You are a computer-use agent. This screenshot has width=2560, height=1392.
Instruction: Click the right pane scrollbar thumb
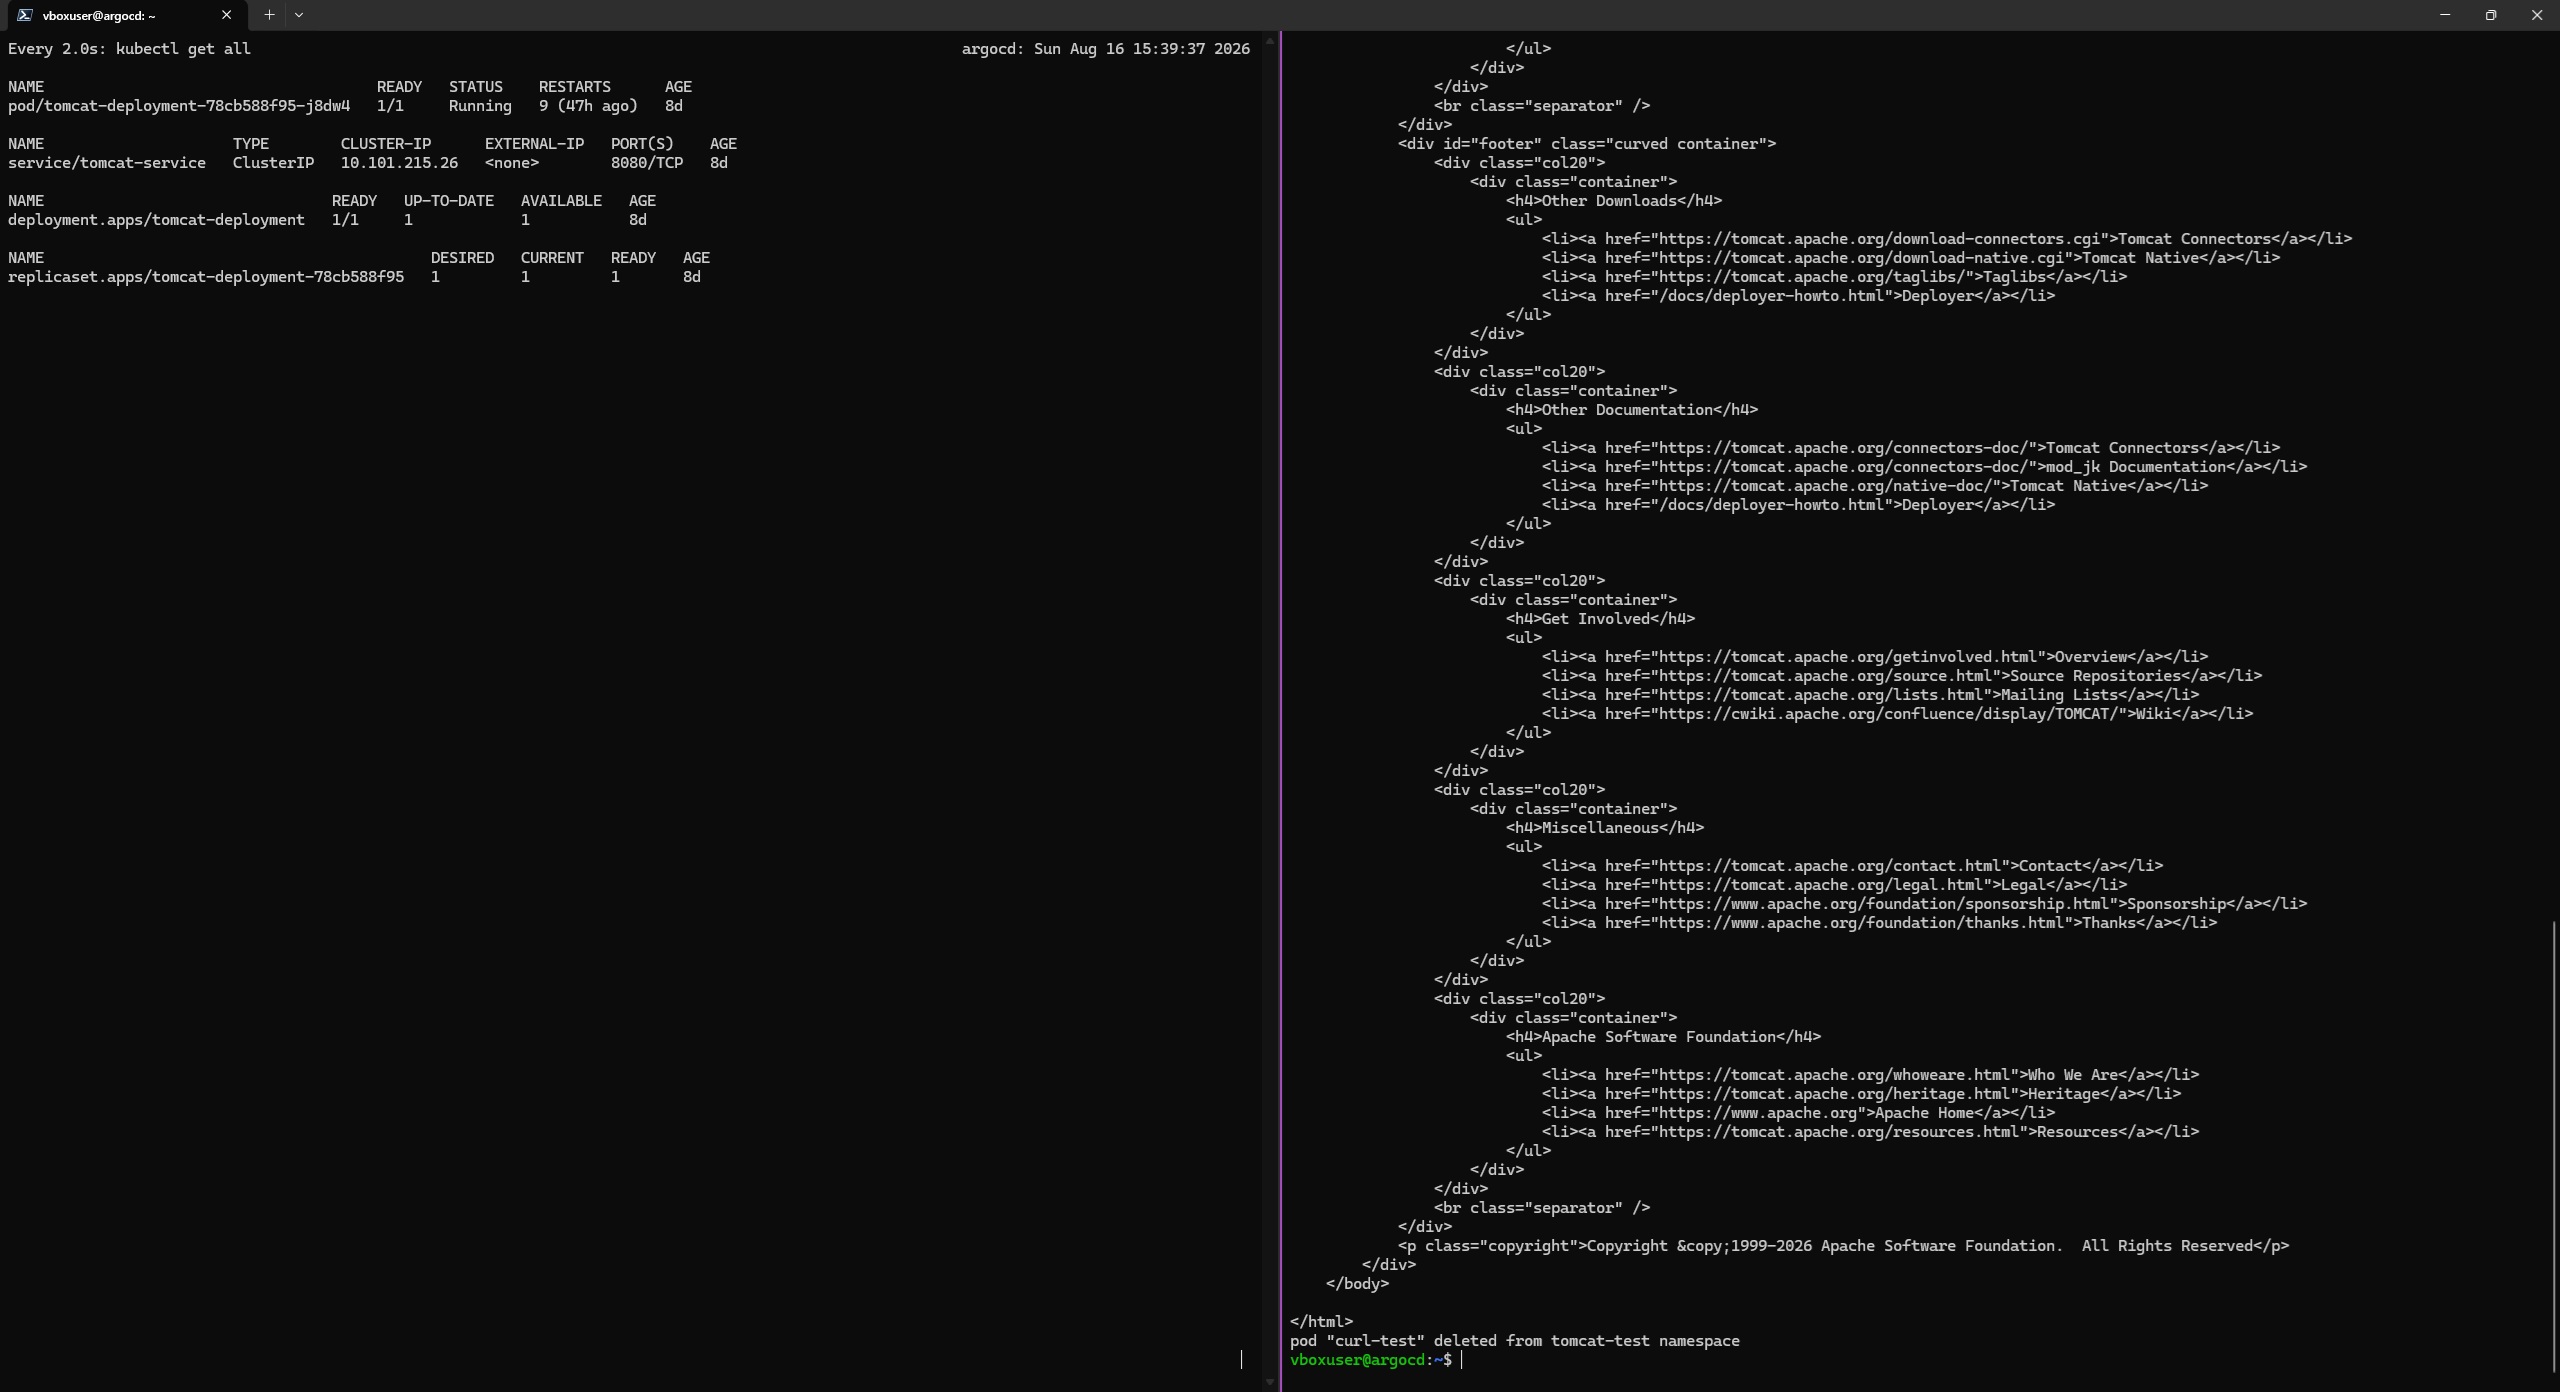[2553, 1145]
